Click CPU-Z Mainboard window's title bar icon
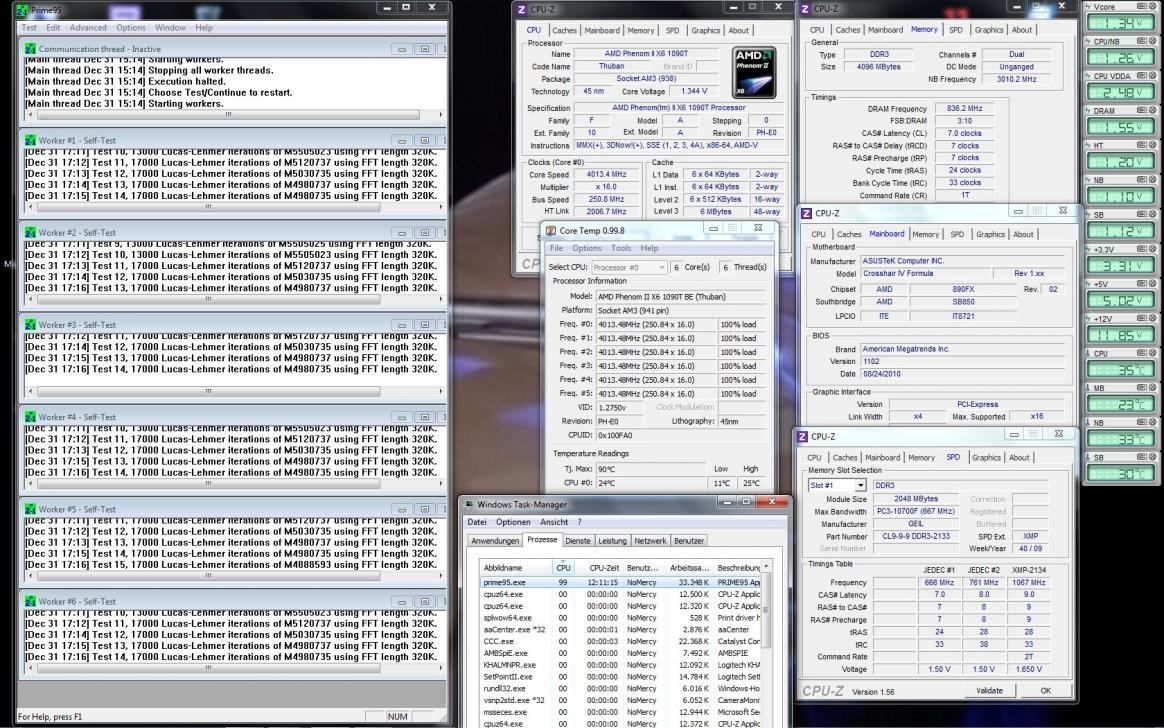This screenshot has width=1164, height=728. 806,213
